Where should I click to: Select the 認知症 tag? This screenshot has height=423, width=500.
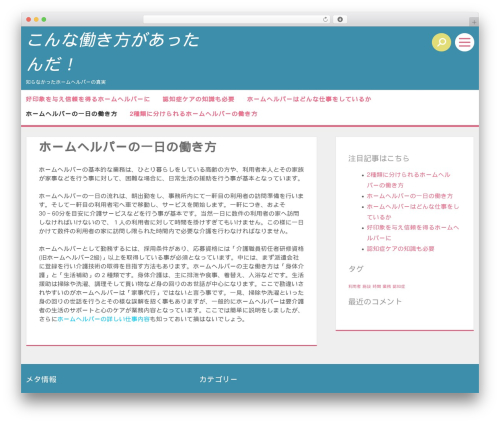[399, 286]
